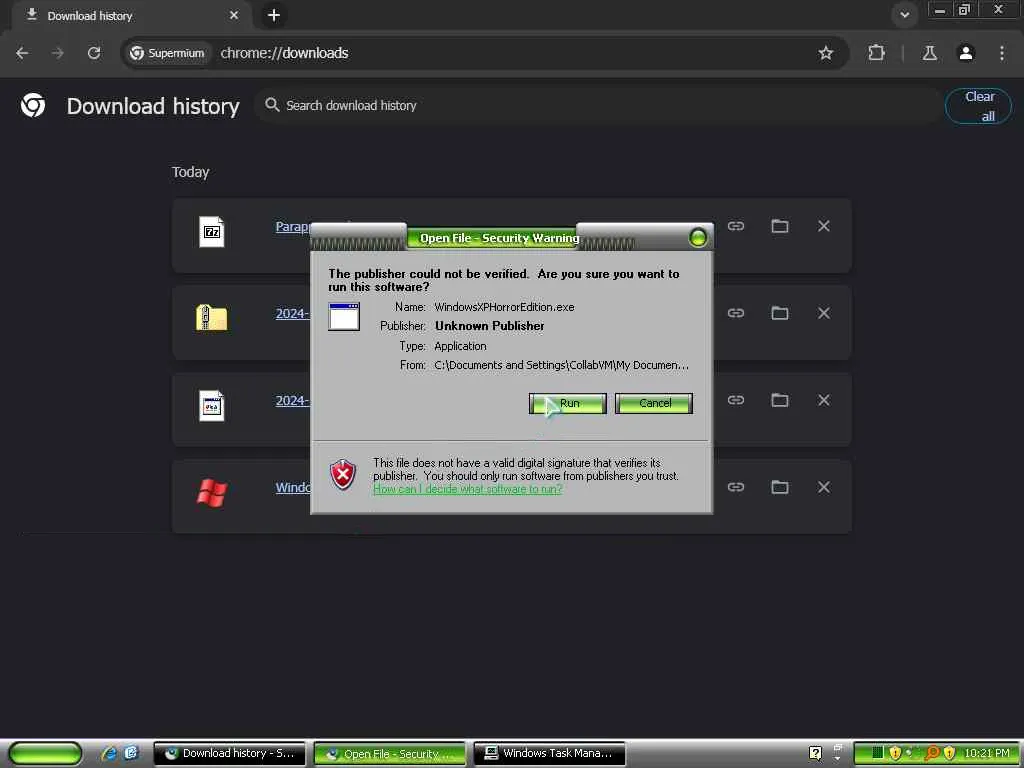The height and width of the screenshot is (768, 1024).
Task: Click the exe document icon in third row
Action: click(x=212, y=406)
